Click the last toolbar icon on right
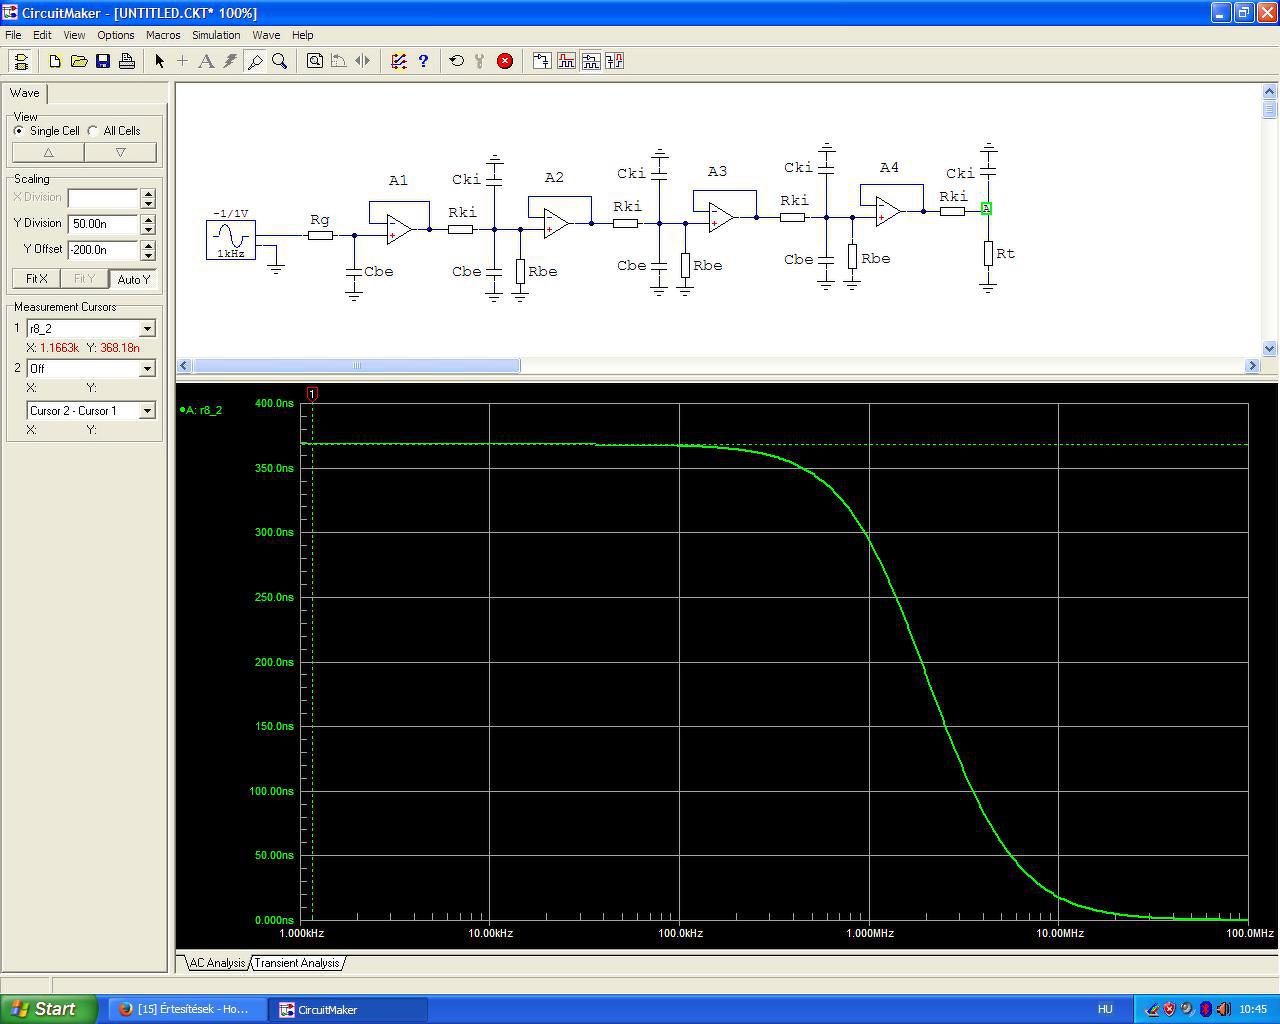1280x1024 pixels. click(614, 61)
